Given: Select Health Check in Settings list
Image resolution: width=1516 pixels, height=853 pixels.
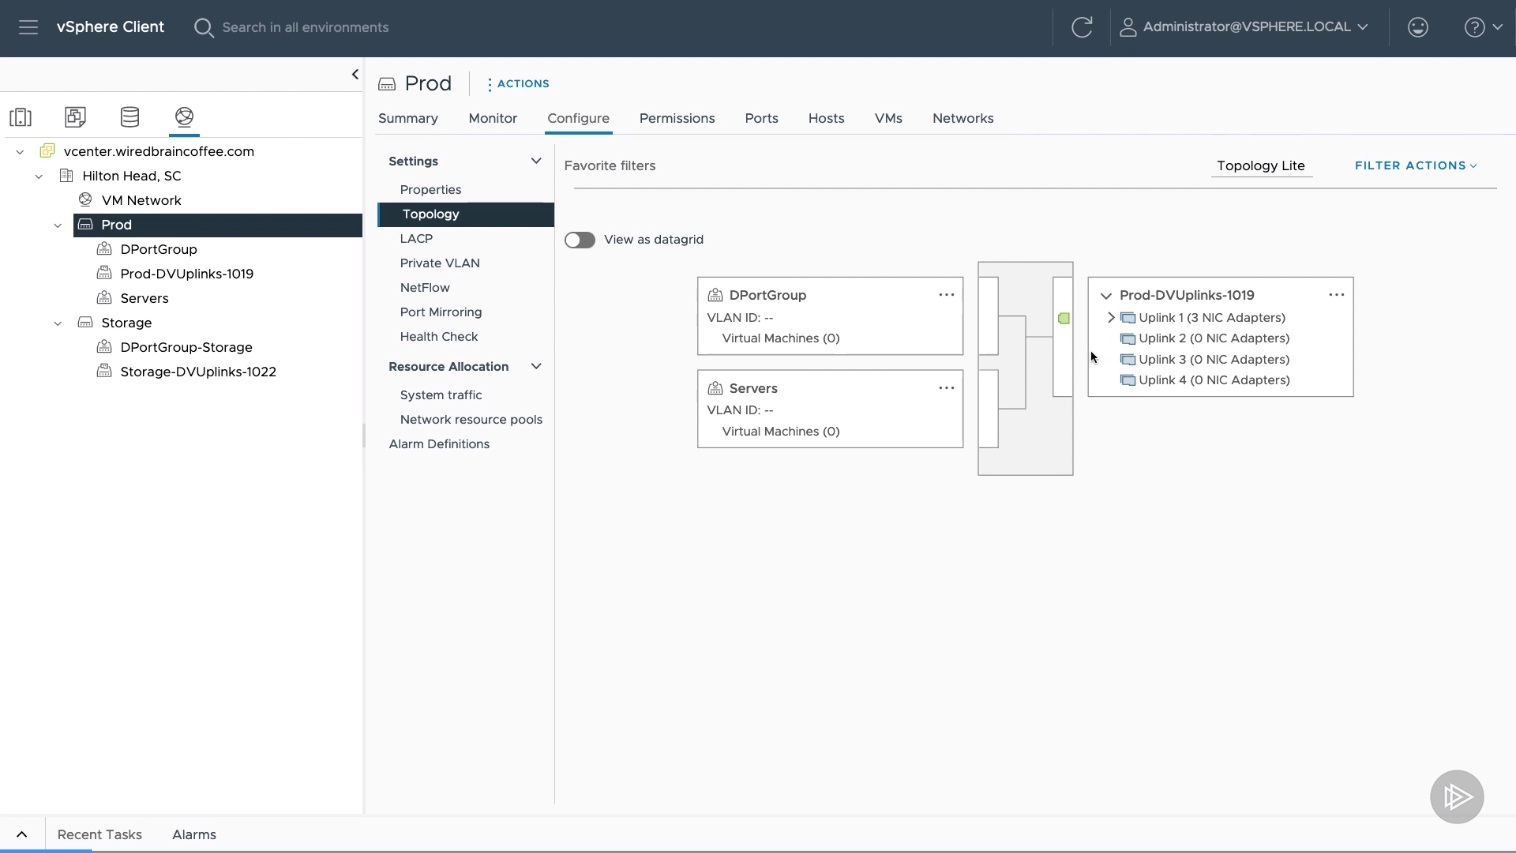Looking at the screenshot, I should click(439, 337).
